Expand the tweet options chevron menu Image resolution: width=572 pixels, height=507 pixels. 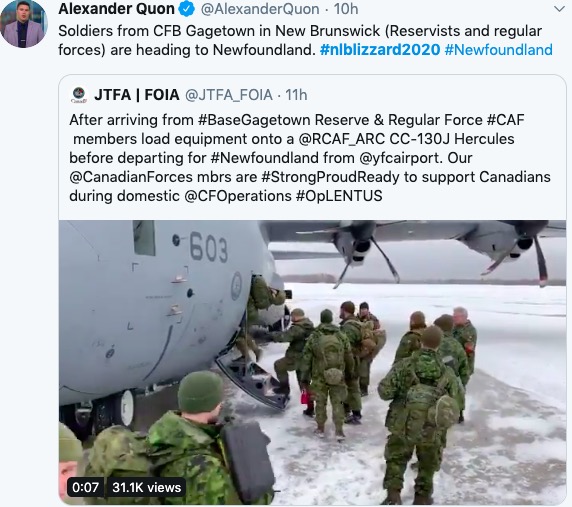click(559, 9)
